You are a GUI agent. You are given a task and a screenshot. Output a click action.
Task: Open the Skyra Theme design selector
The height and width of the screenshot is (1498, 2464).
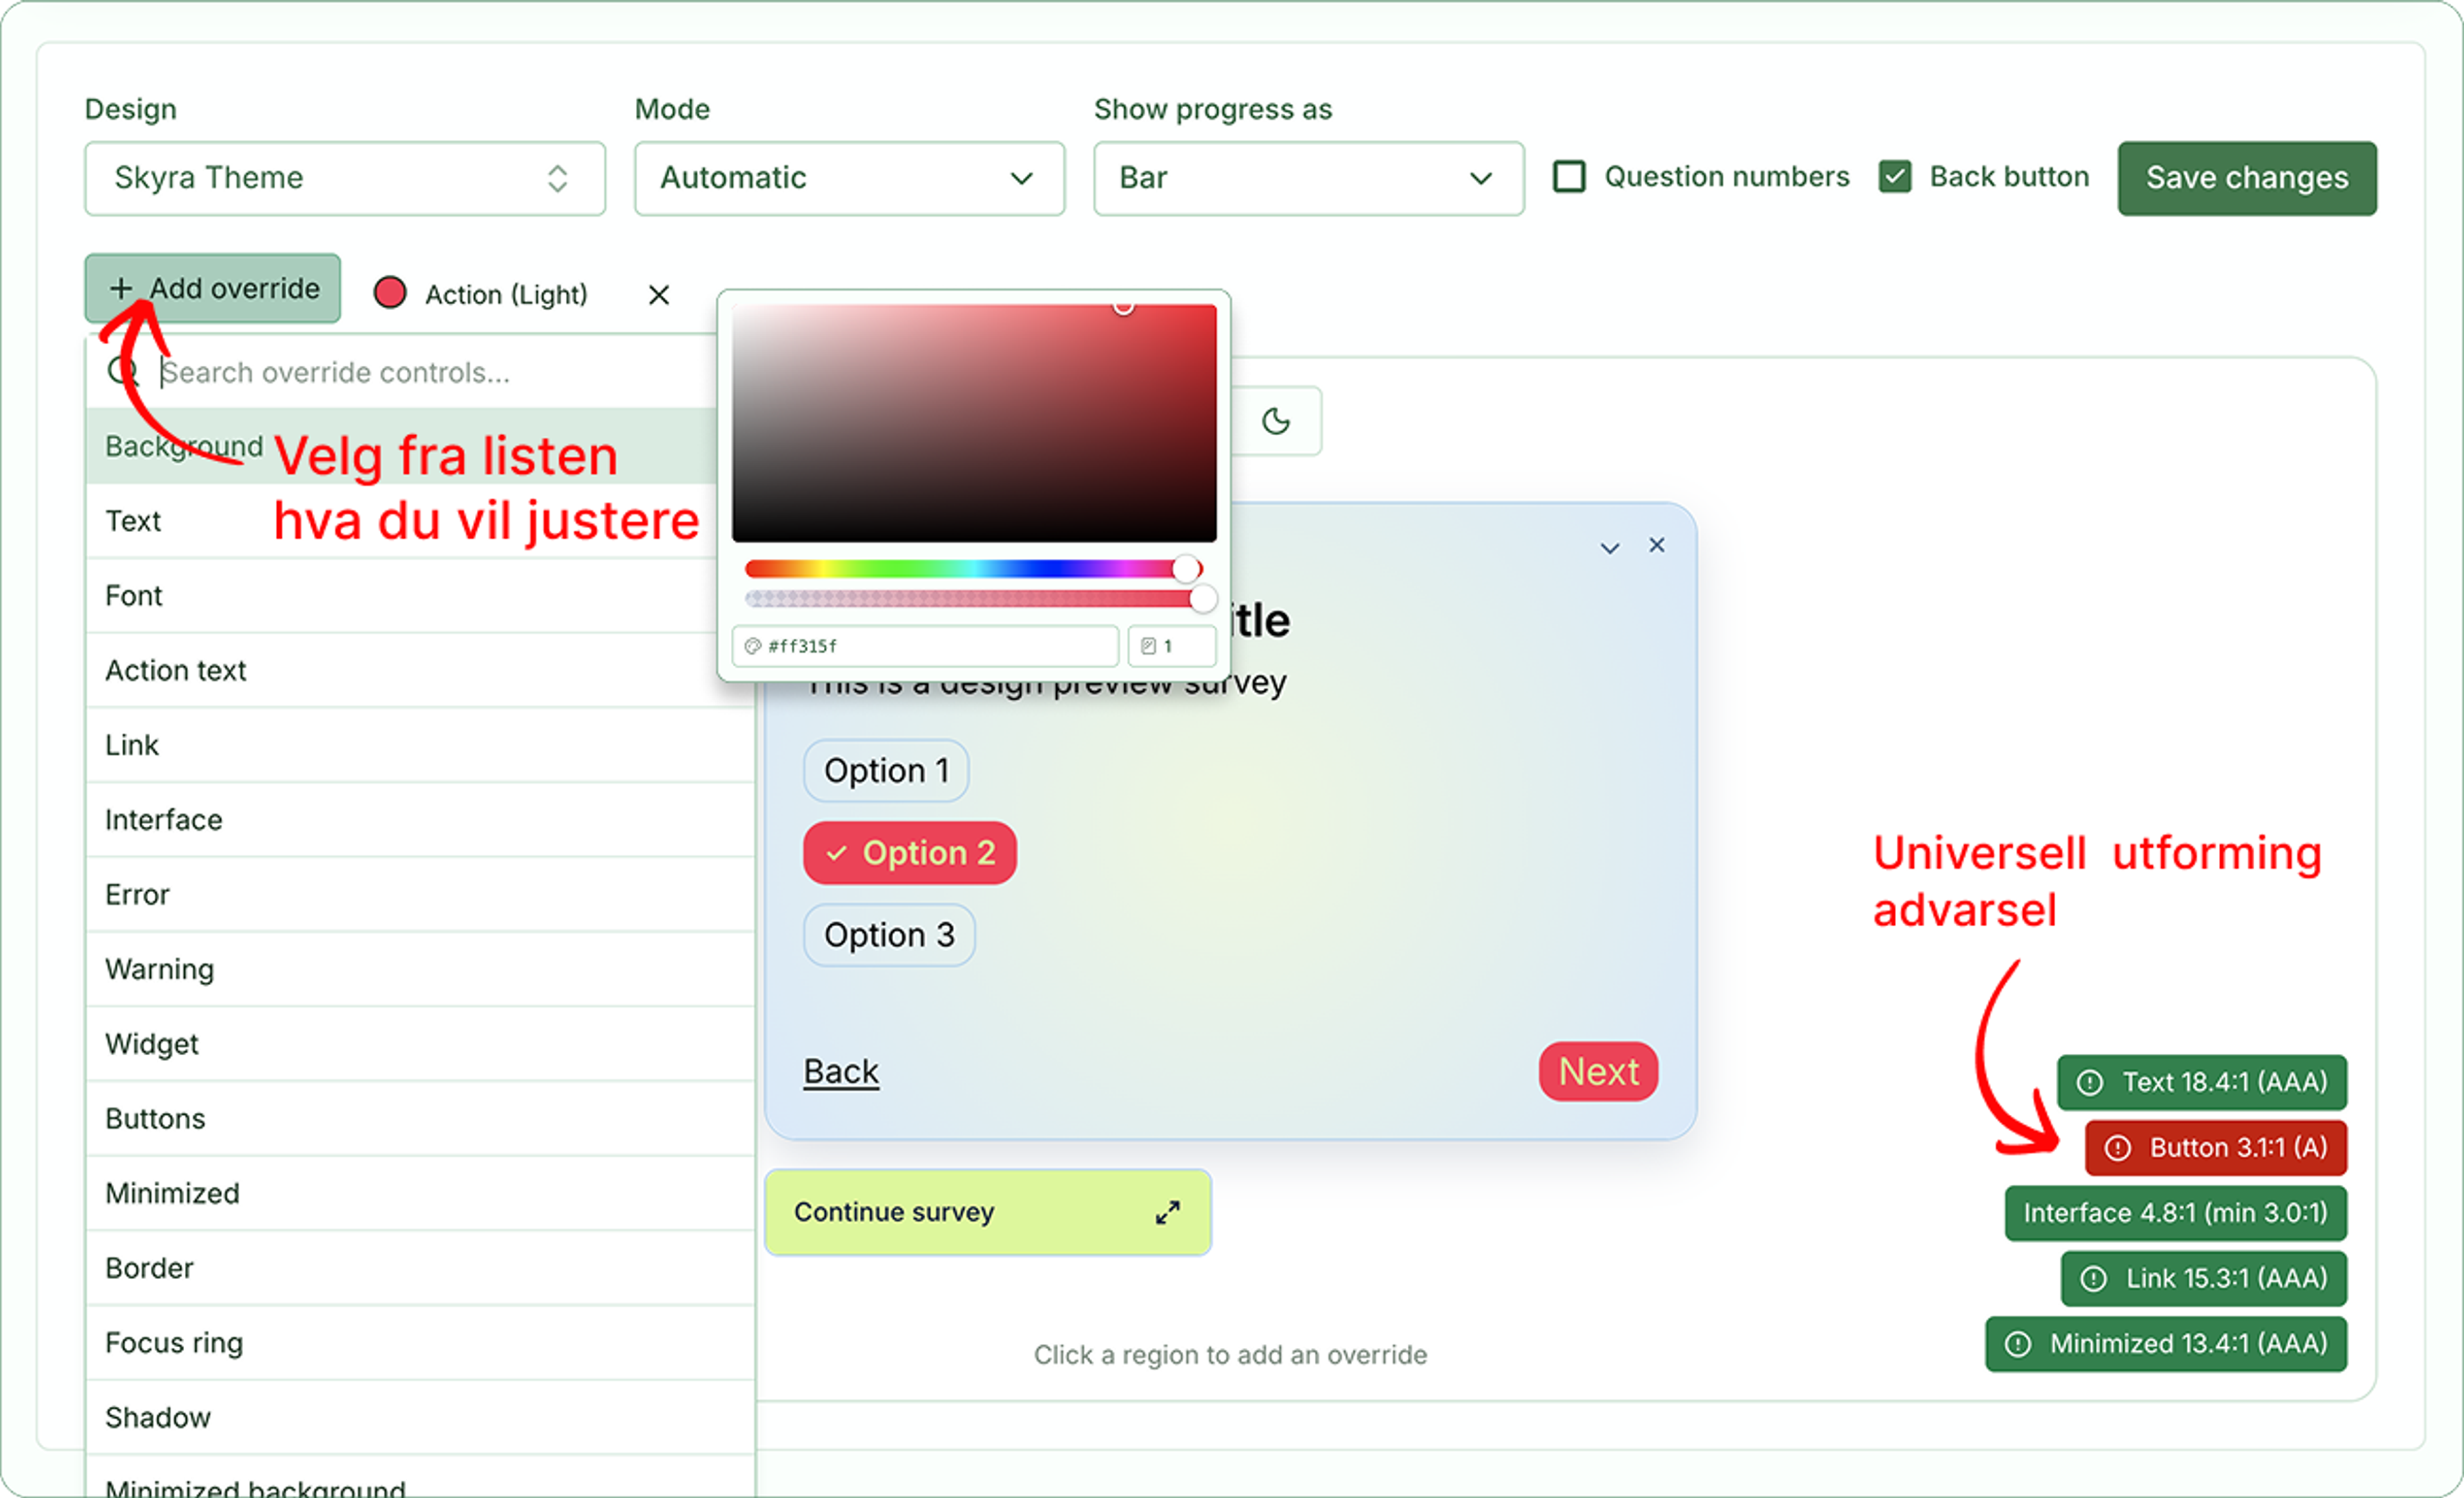(x=345, y=178)
